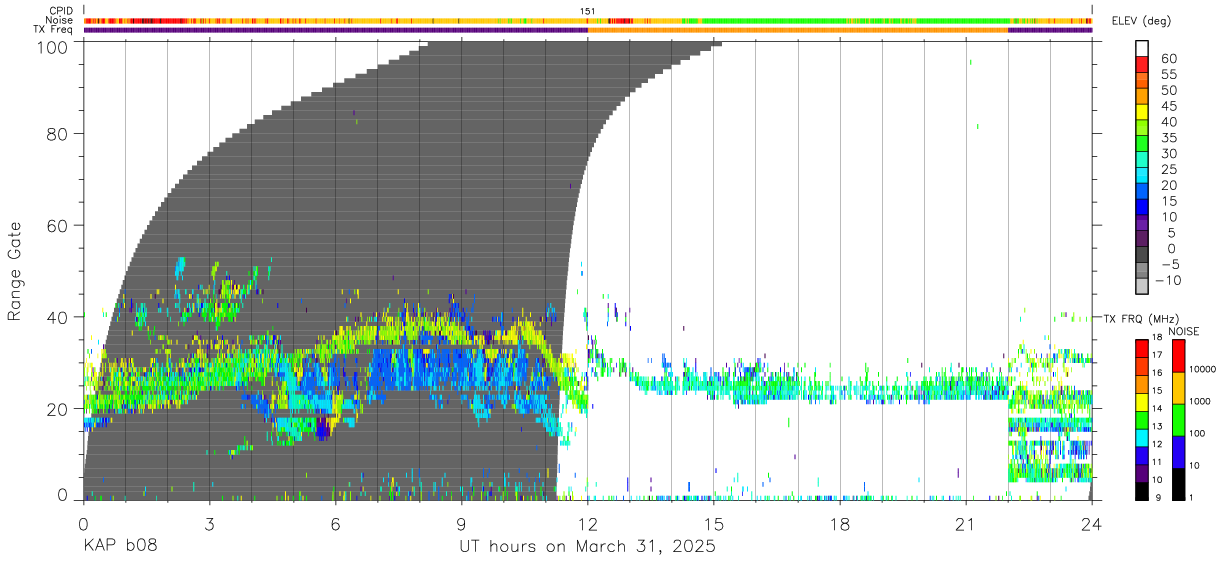Pick the yellow 1000–10000 NOISE swatch
The height and width of the screenshot is (567, 1228).
coord(1178,387)
